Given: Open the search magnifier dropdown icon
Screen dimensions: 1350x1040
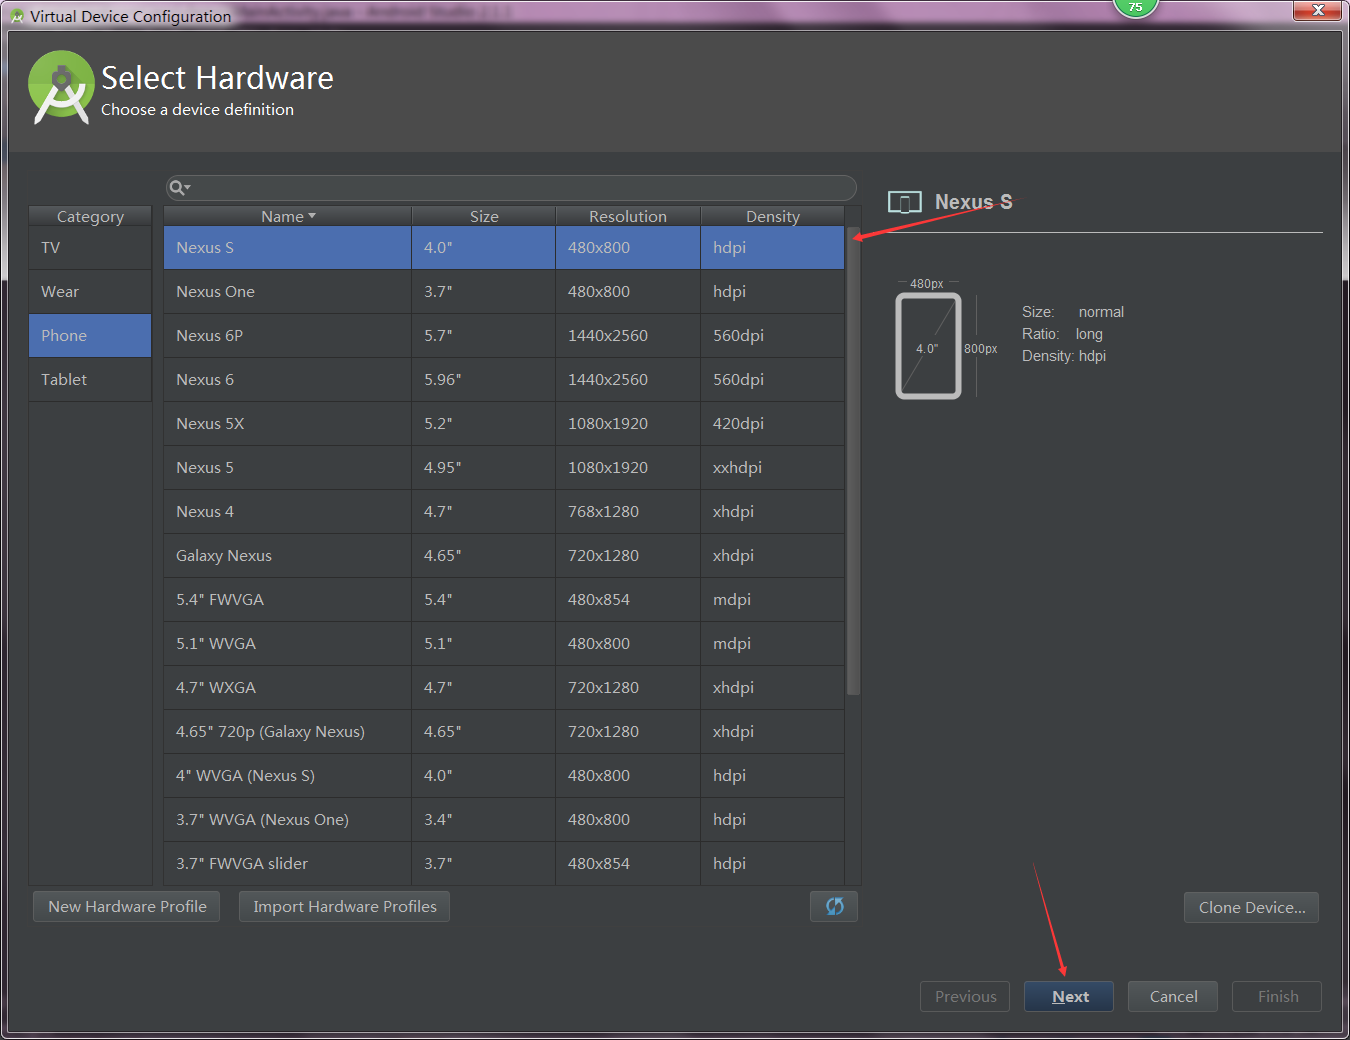Looking at the screenshot, I should click(179, 188).
